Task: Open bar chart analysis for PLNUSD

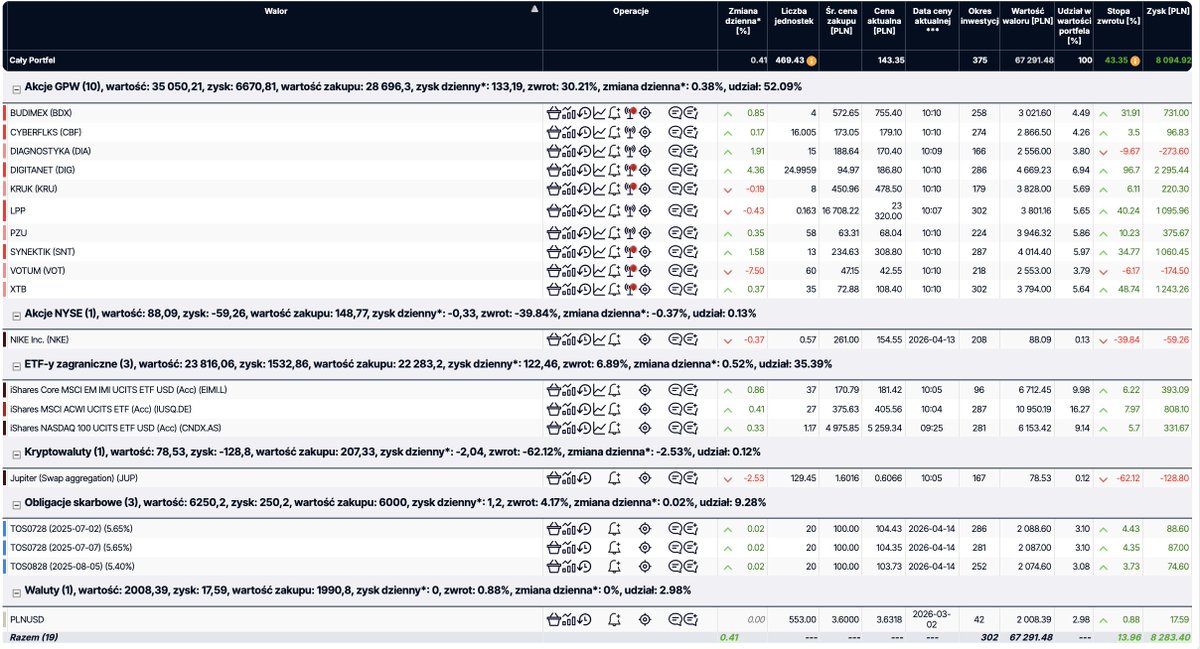Action: [569, 619]
